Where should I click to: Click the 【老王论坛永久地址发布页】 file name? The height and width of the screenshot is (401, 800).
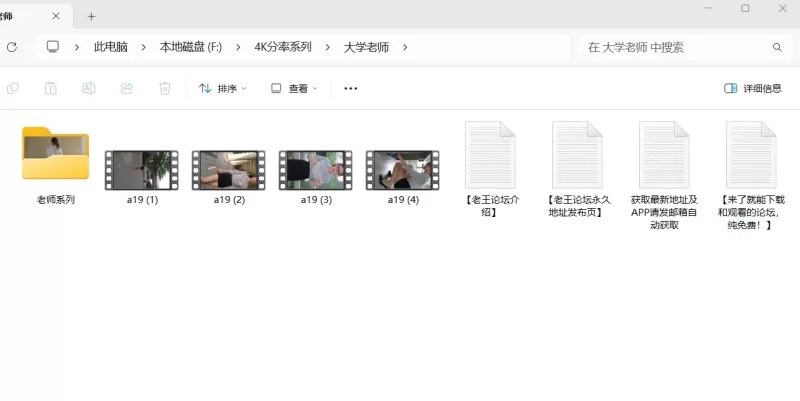577,206
